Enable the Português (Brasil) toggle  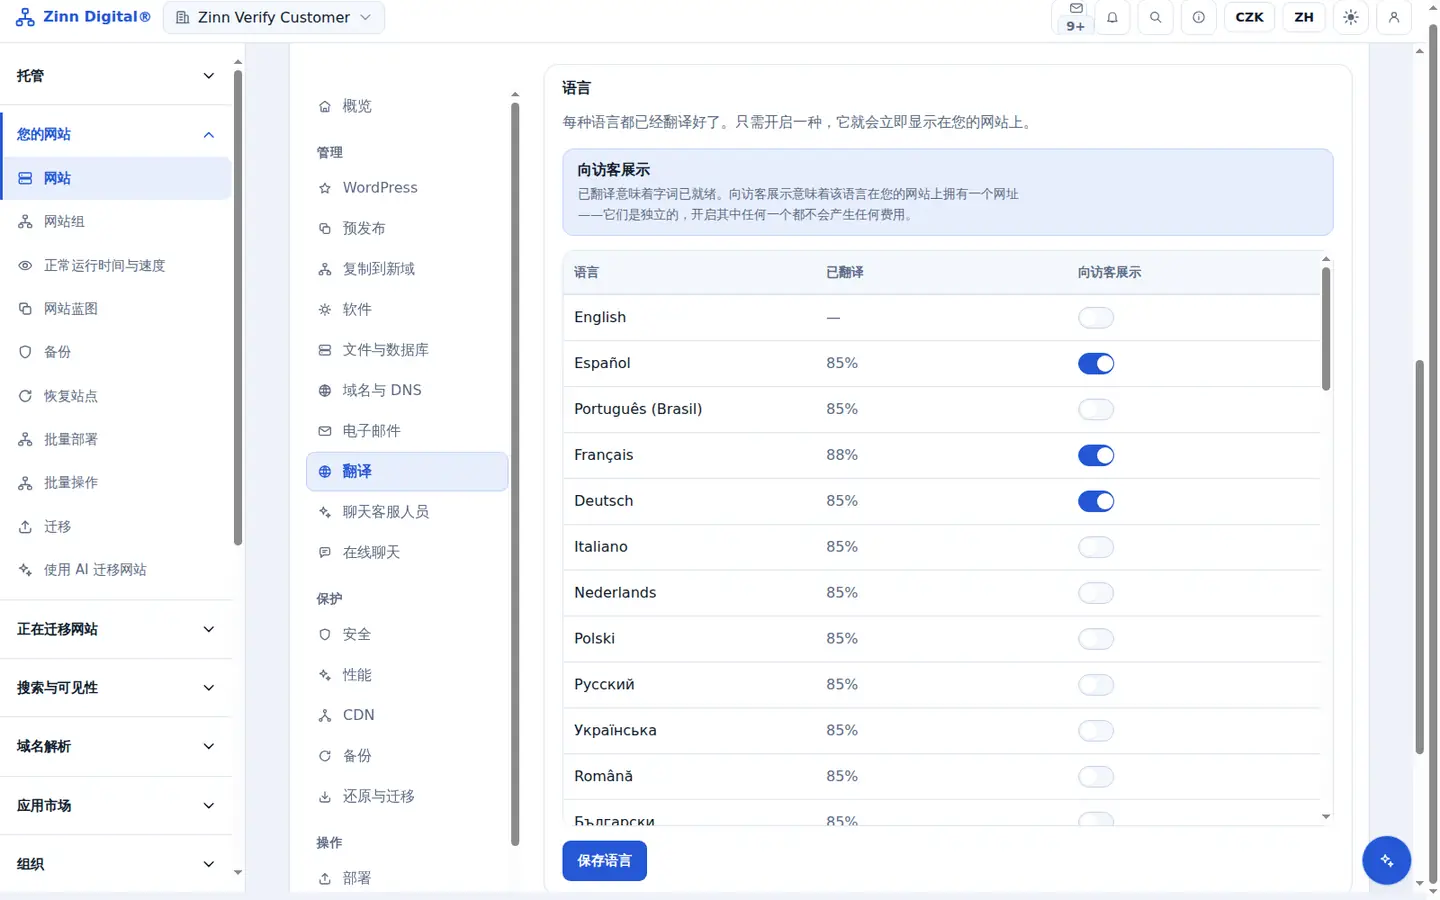click(1096, 410)
